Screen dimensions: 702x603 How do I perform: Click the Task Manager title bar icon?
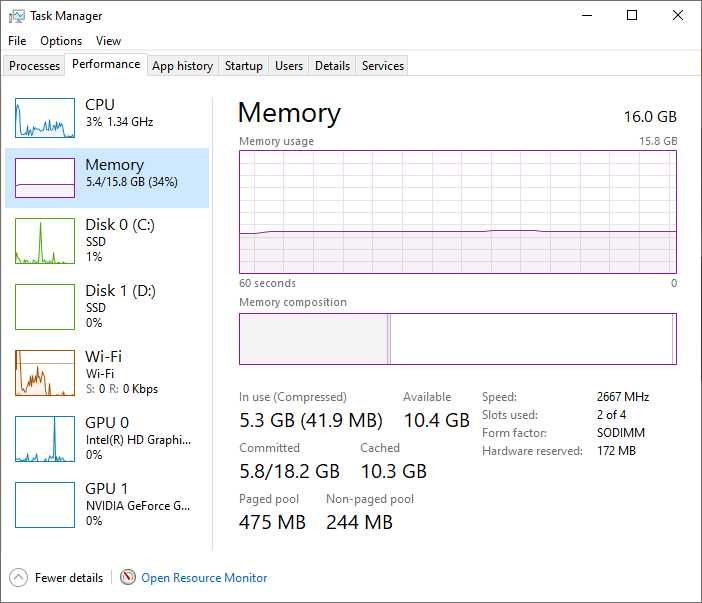coord(17,16)
